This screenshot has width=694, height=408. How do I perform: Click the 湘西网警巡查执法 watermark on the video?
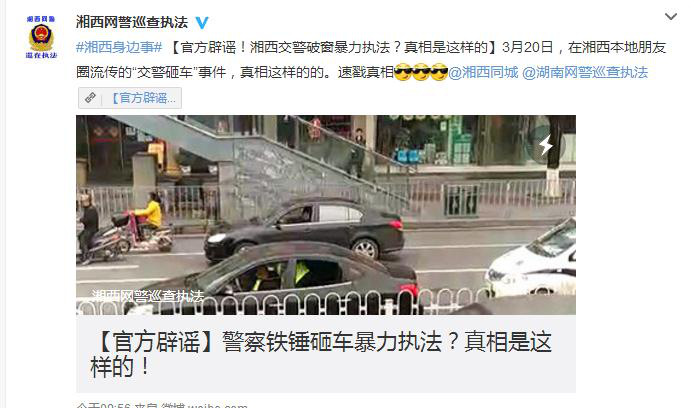[148, 296]
